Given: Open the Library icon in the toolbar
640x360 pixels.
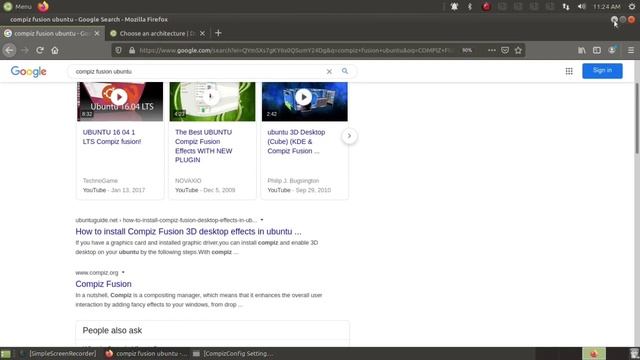Looking at the screenshot, I should point(582,50).
